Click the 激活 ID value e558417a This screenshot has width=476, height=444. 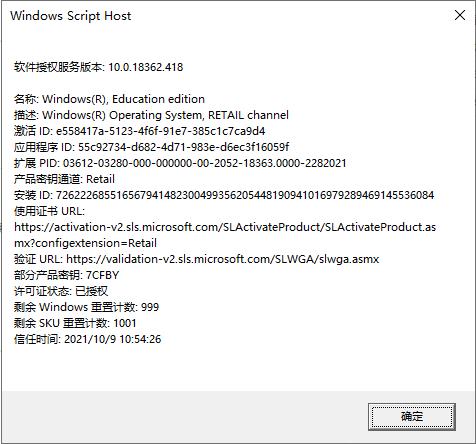[160, 131]
